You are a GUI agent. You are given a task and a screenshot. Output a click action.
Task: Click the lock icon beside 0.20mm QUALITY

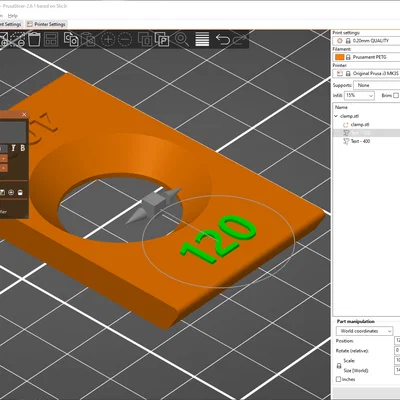click(348, 41)
